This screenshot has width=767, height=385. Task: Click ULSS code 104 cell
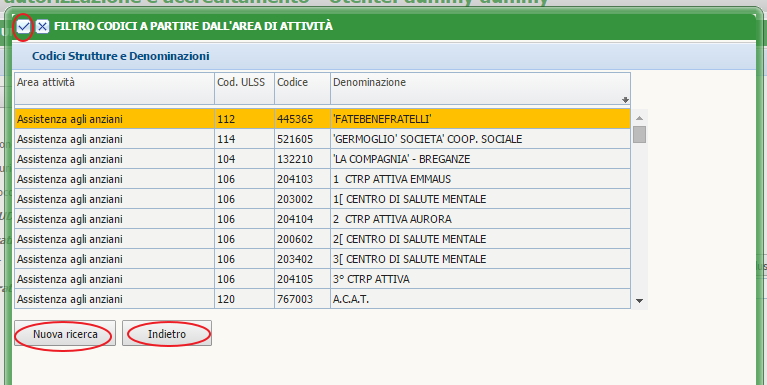(x=245, y=159)
